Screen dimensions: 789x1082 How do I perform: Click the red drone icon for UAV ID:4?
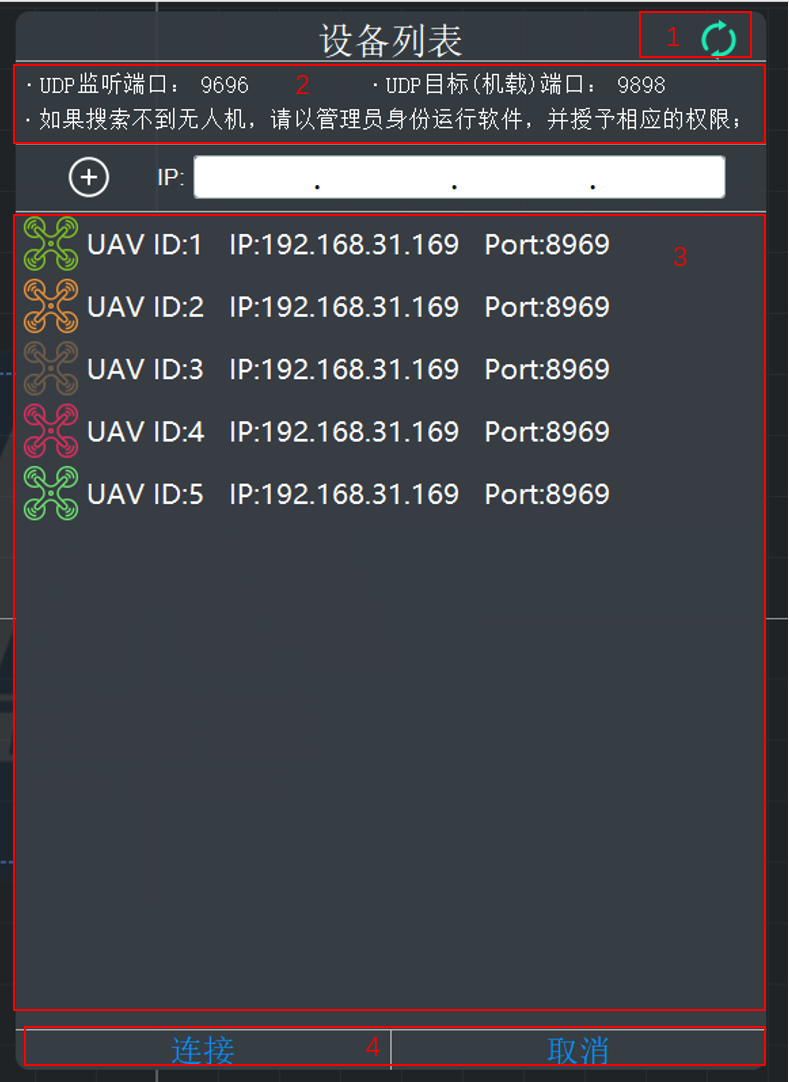point(51,431)
